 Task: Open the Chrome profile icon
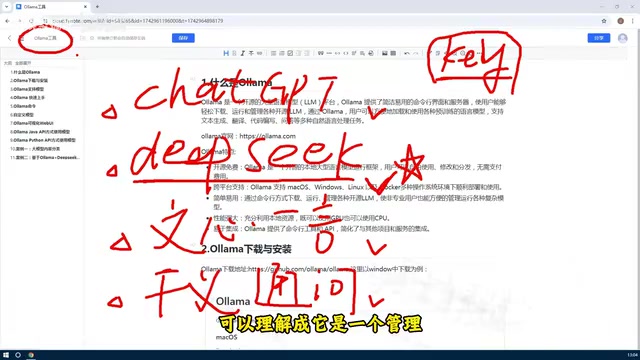620,21
